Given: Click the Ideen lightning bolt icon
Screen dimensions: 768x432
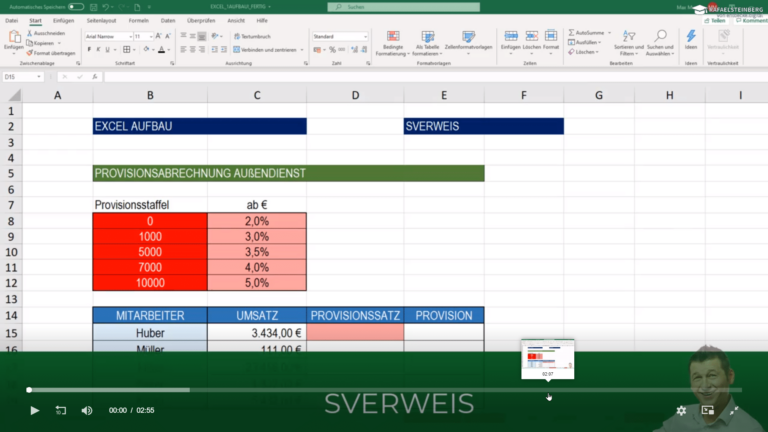Looking at the screenshot, I should [x=691, y=37].
